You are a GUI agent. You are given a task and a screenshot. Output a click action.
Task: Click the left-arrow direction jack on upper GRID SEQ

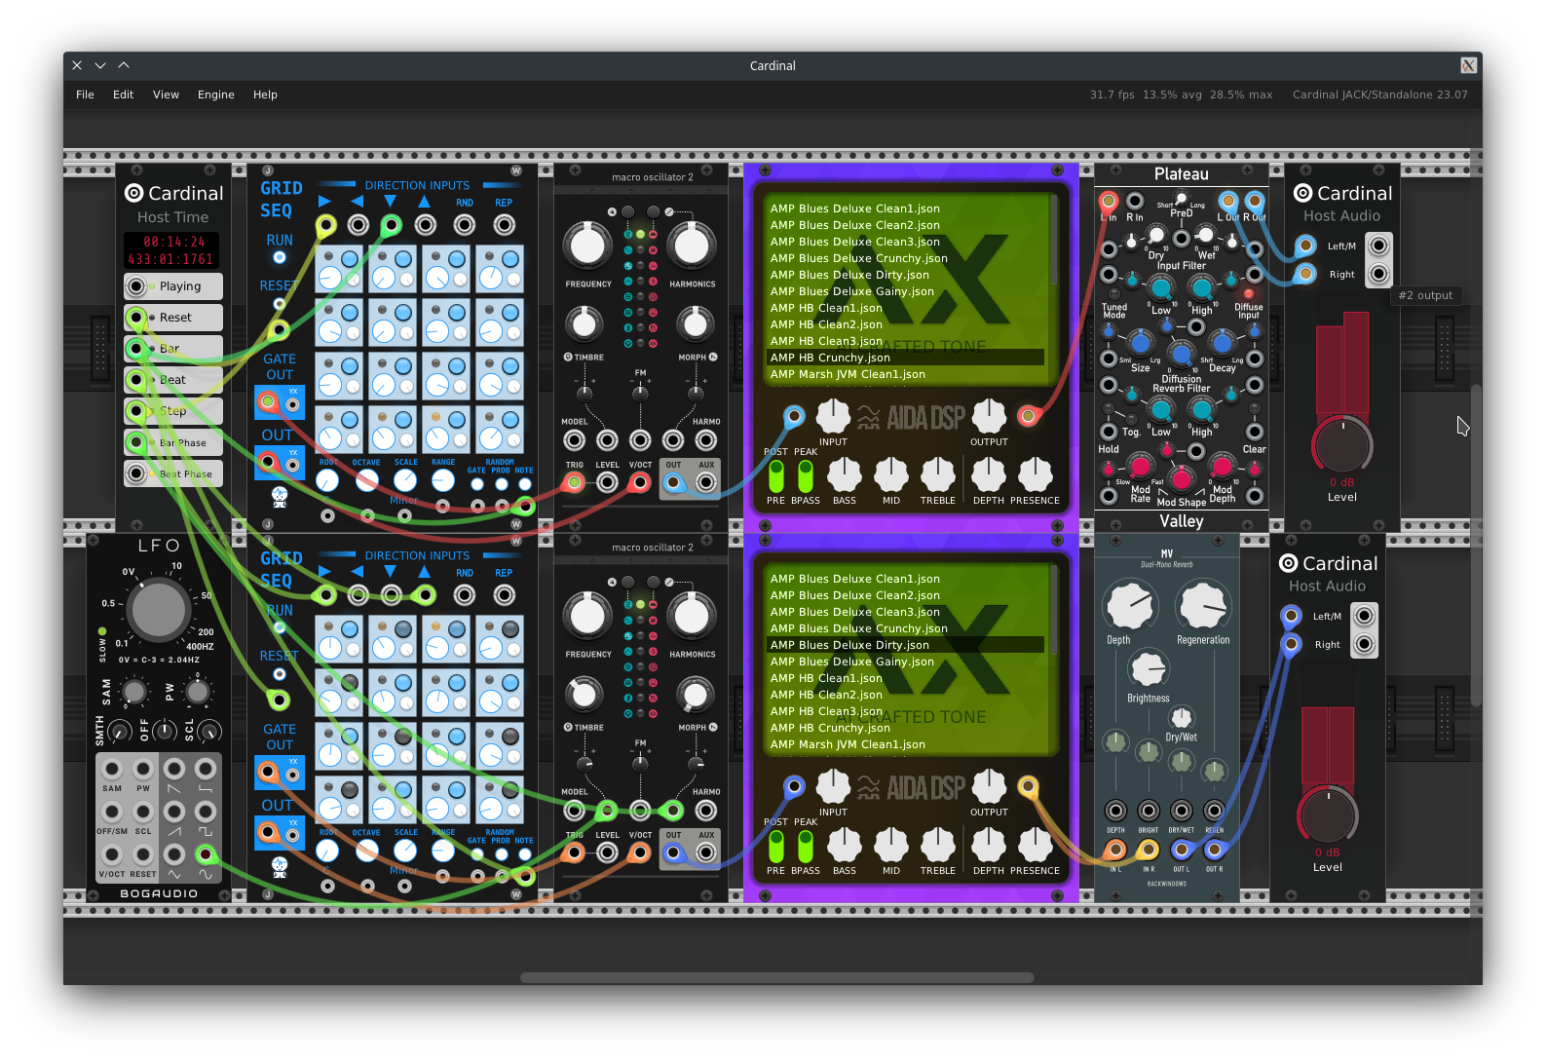pyautogui.click(x=358, y=225)
